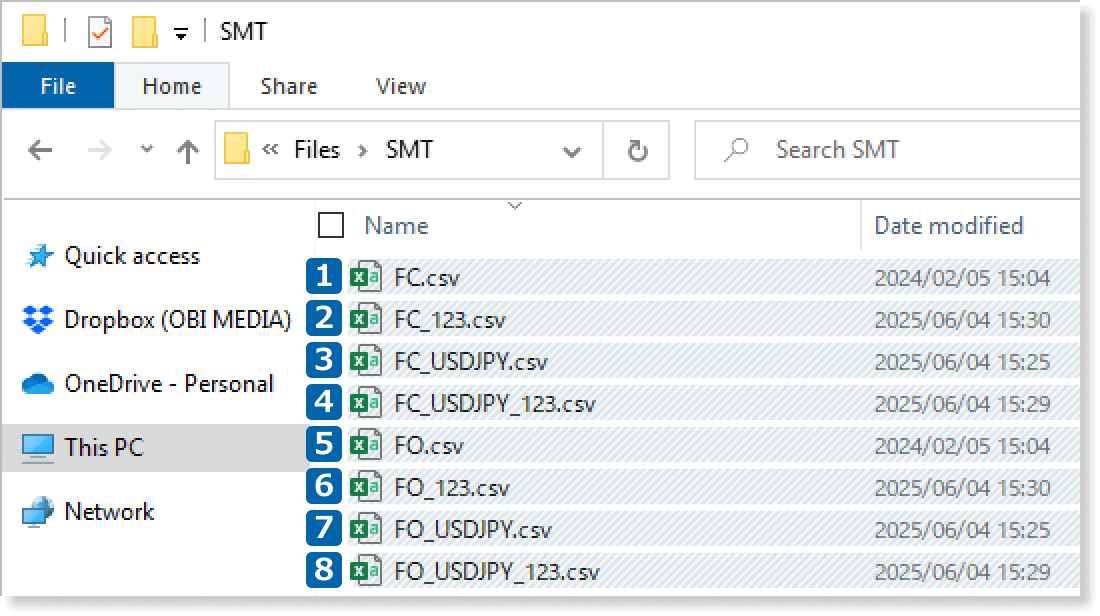1100x616 pixels.
Task: Click the Excel icon beside FC.csv
Action: point(364,277)
